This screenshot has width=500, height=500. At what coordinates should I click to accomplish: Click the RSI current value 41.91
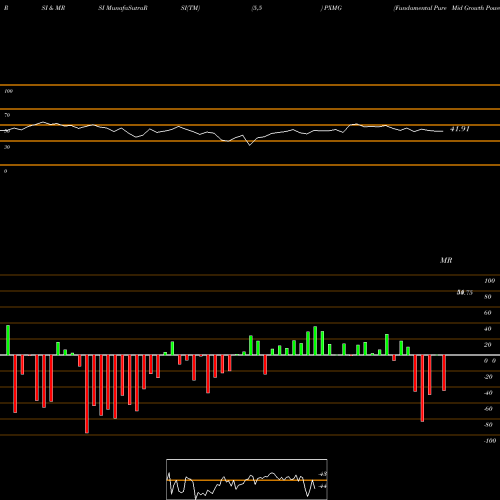point(460,129)
